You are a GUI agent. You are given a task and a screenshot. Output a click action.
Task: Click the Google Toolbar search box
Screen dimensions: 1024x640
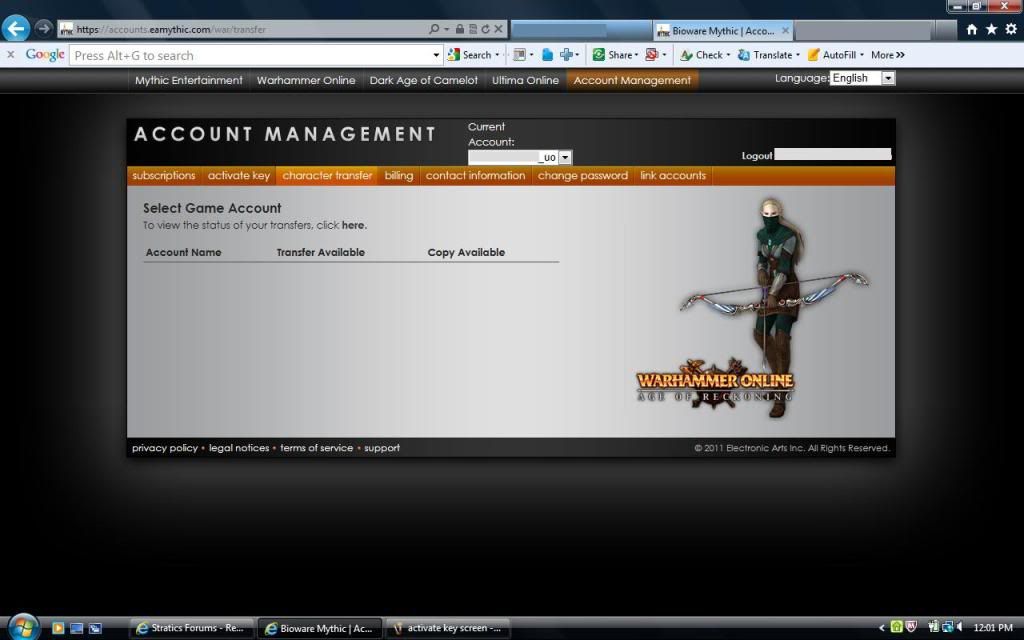coord(250,56)
